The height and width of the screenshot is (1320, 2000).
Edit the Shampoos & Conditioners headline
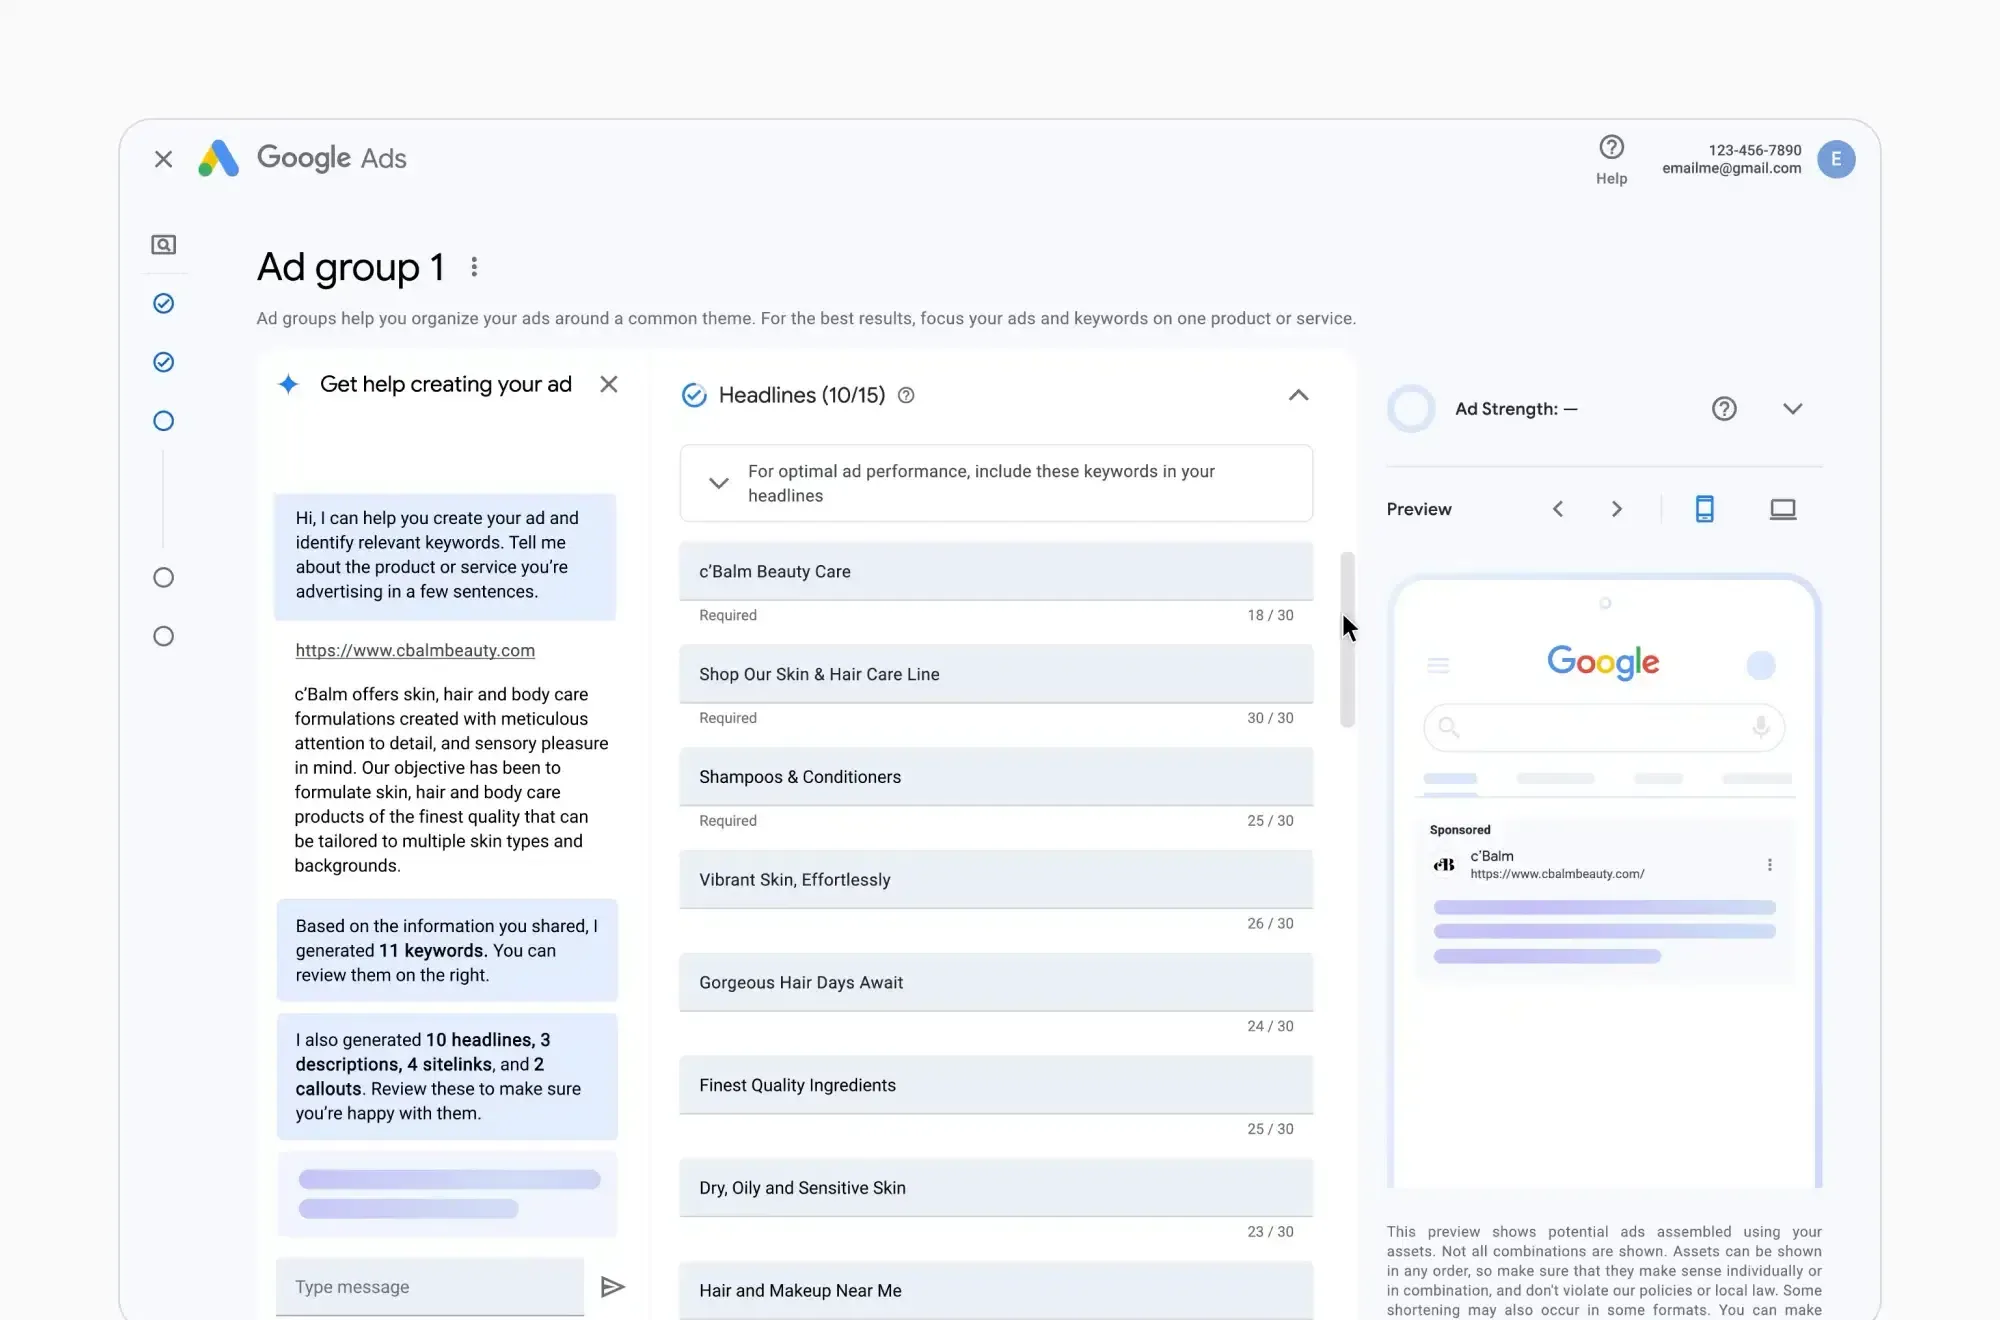tap(996, 777)
